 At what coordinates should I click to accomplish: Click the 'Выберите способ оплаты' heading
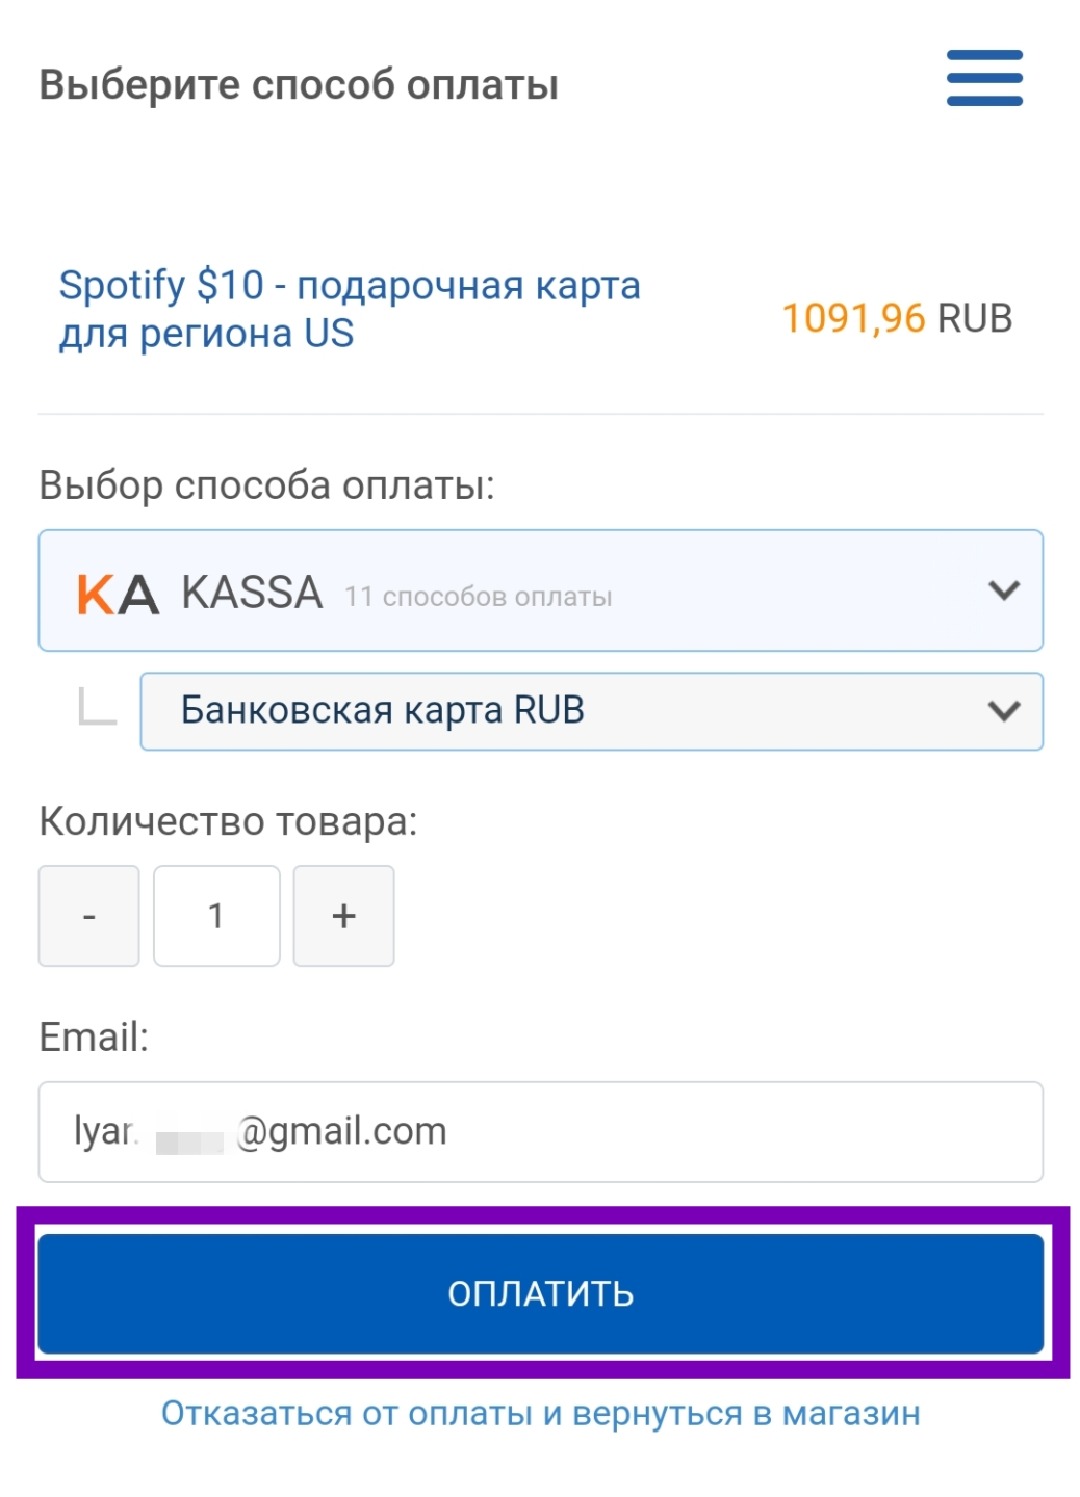pyautogui.click(x=299, y=85)
